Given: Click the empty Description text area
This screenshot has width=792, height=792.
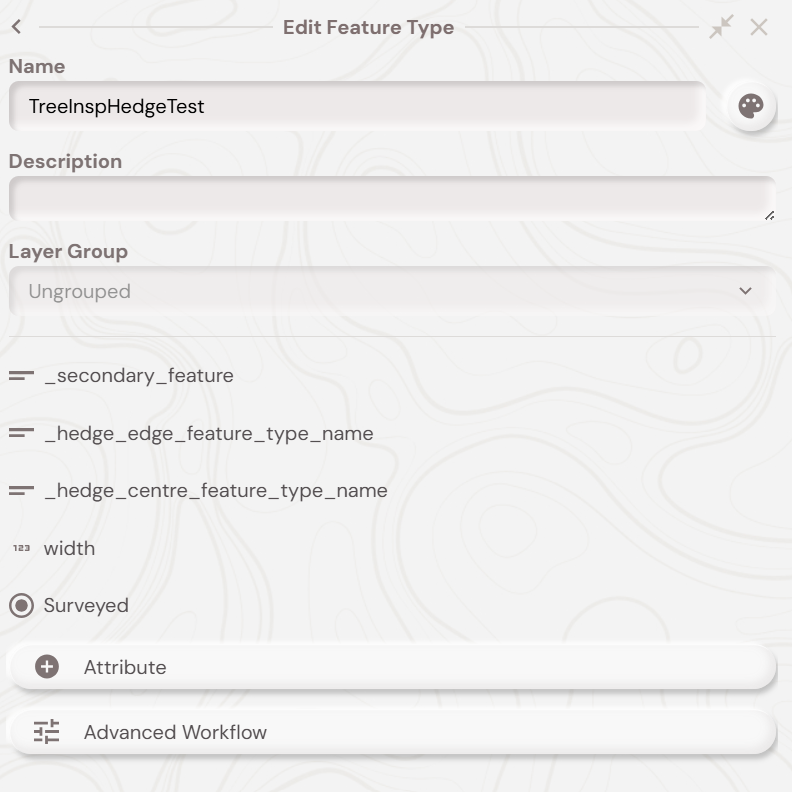Looking at the screenshot, I should (390, 198).
